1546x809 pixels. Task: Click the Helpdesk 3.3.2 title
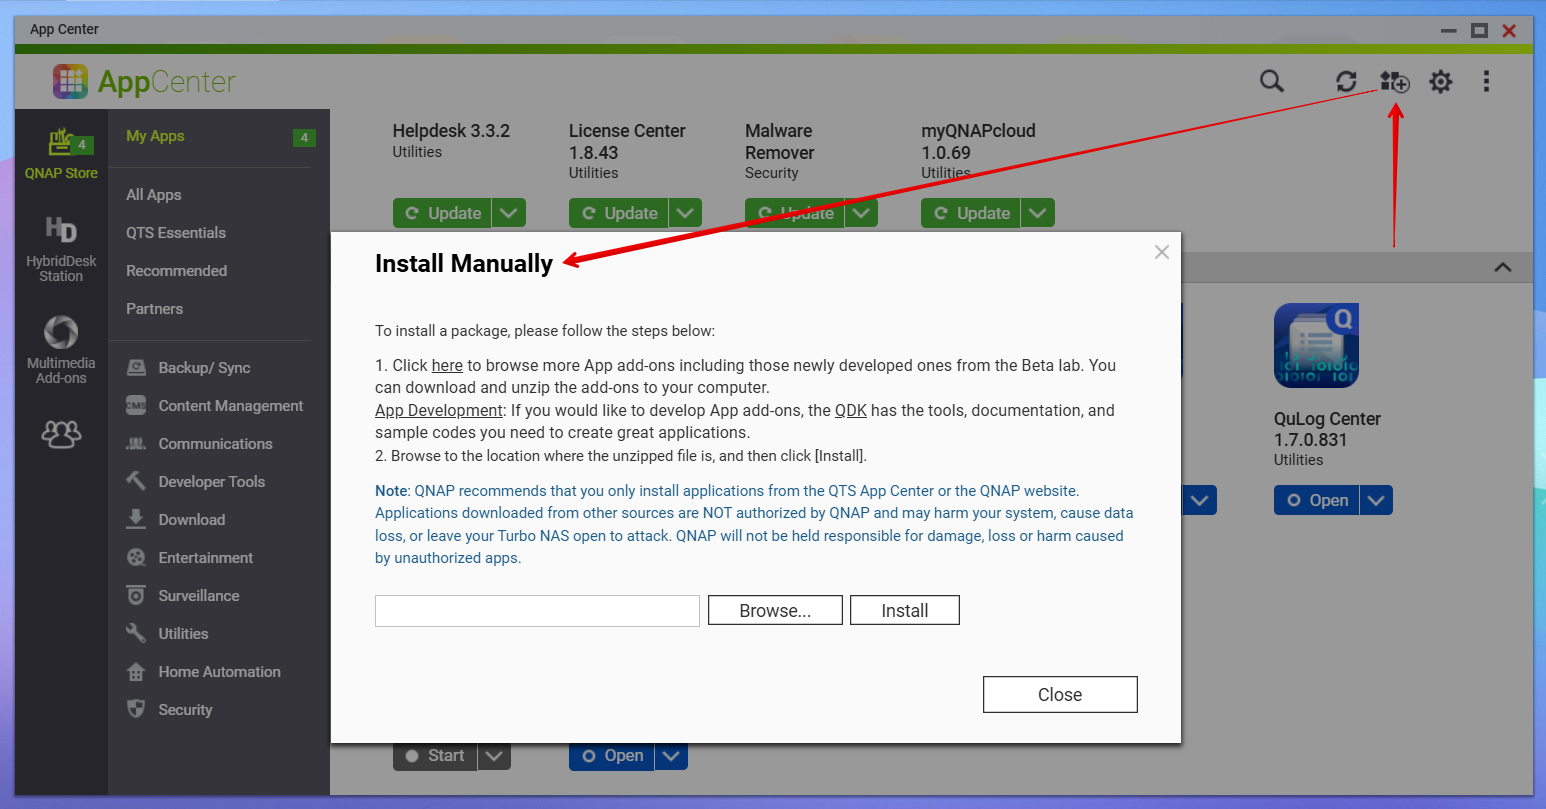[451, 131]
